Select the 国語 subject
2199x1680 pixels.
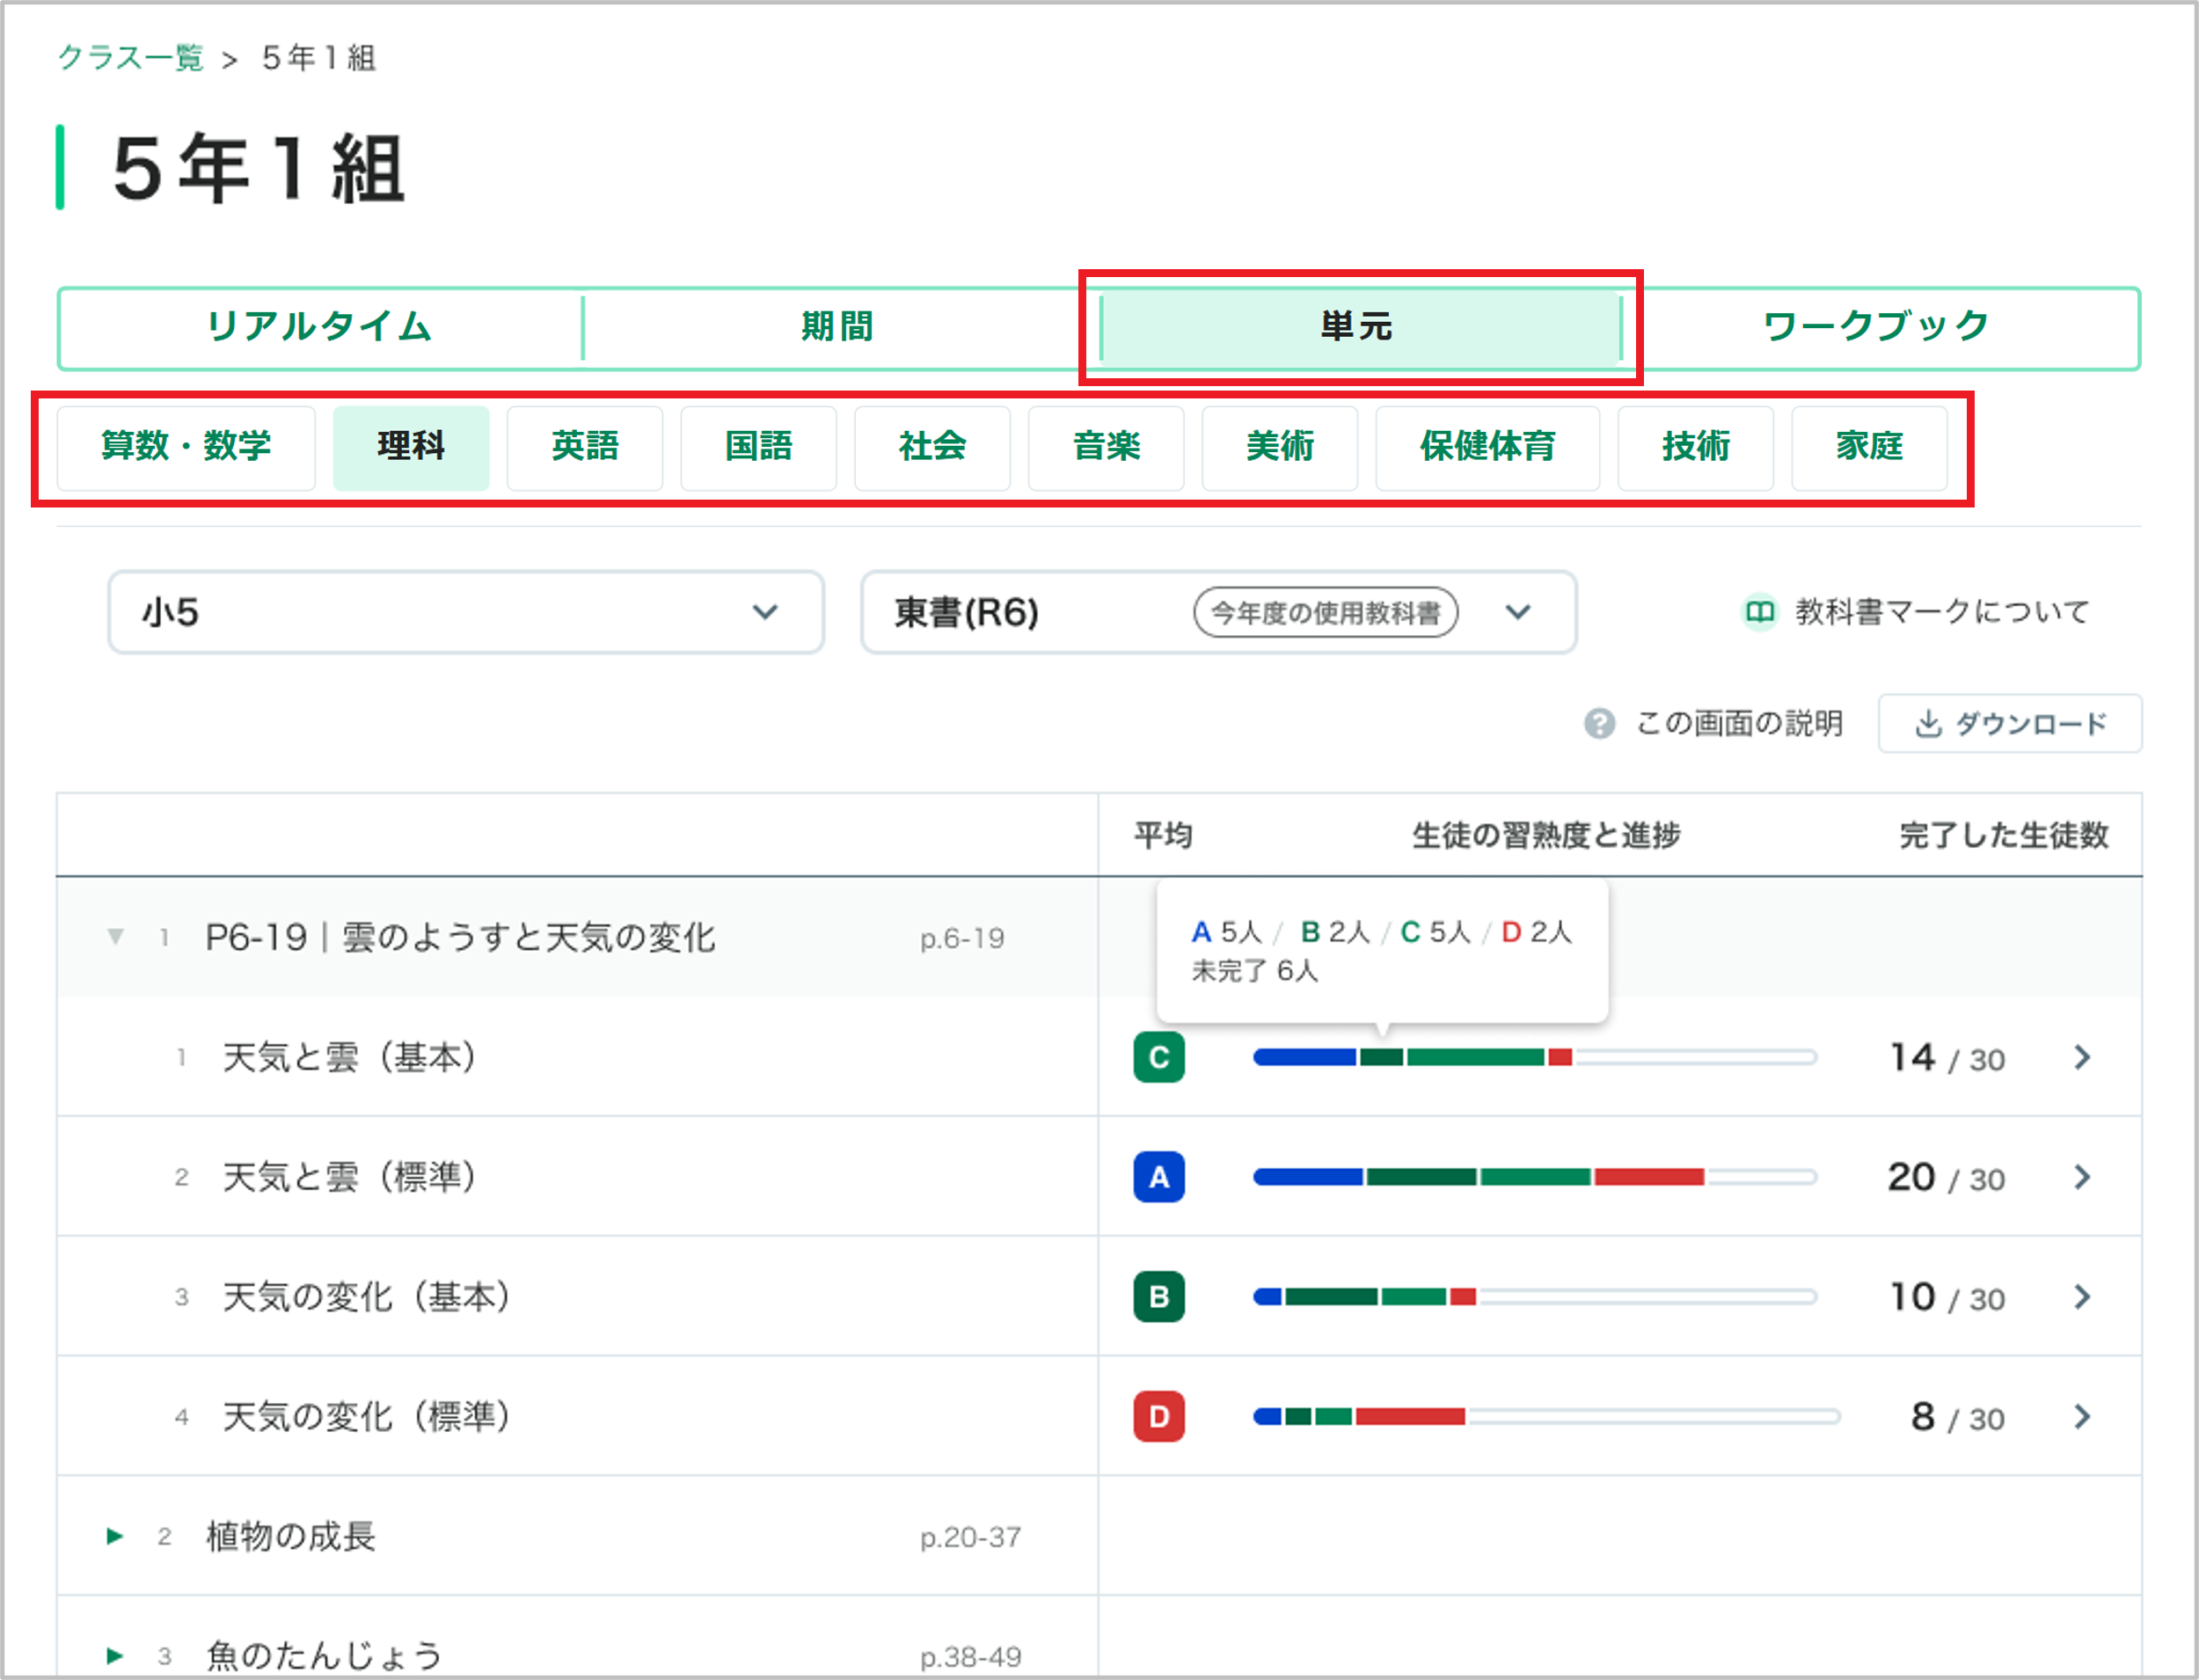click(x=759, y=447)
